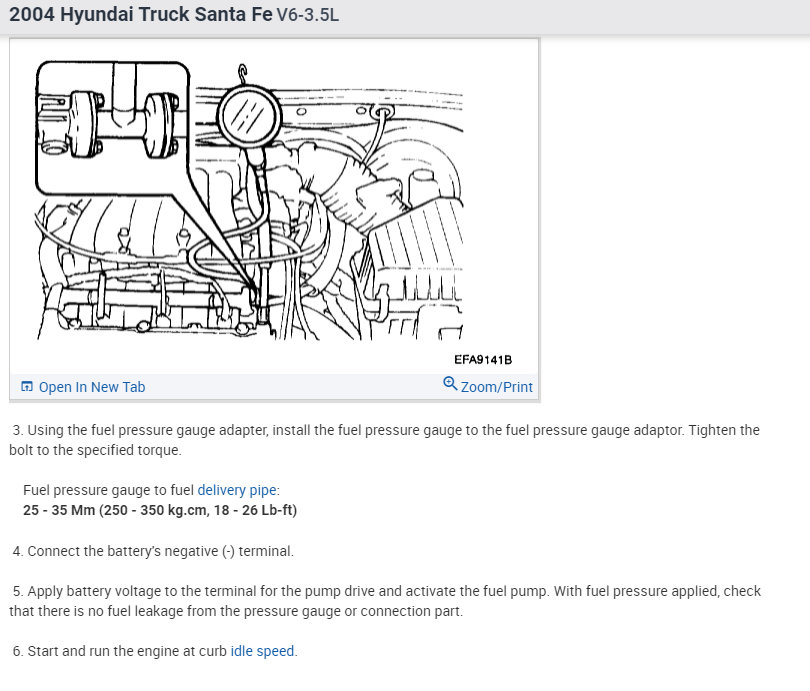Click the magnifying glass zoom icon

[450, 384]
